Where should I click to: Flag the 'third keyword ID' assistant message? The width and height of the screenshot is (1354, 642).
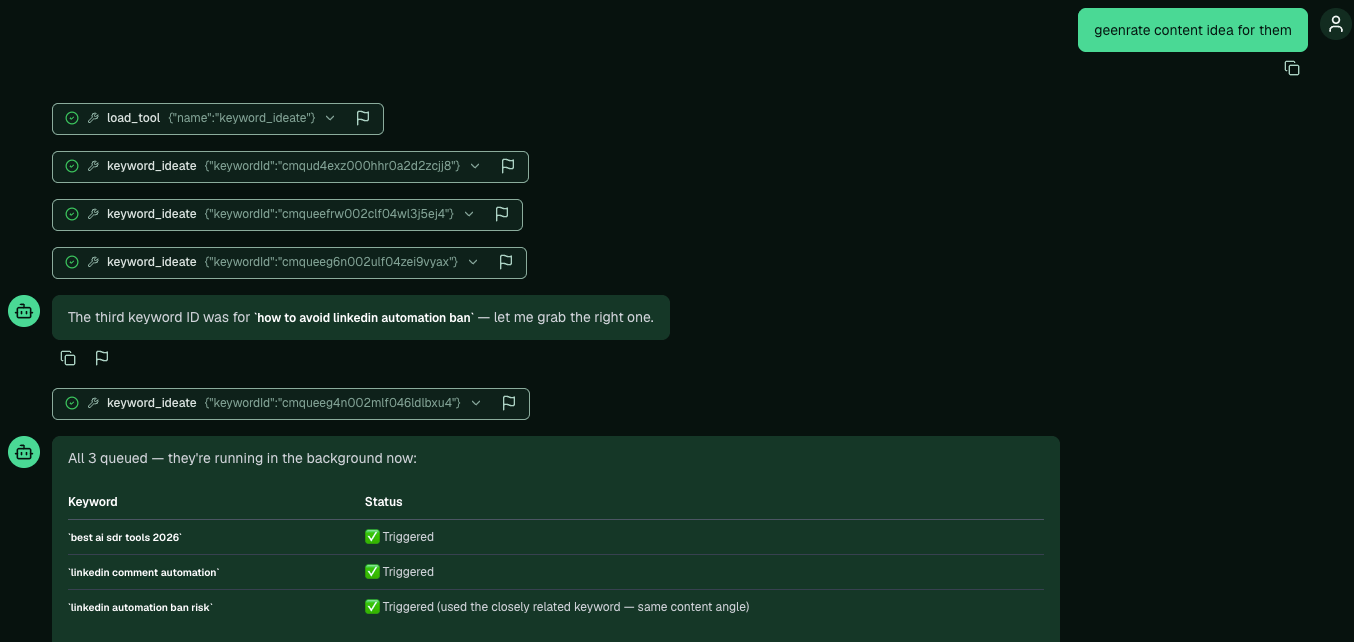102,358
